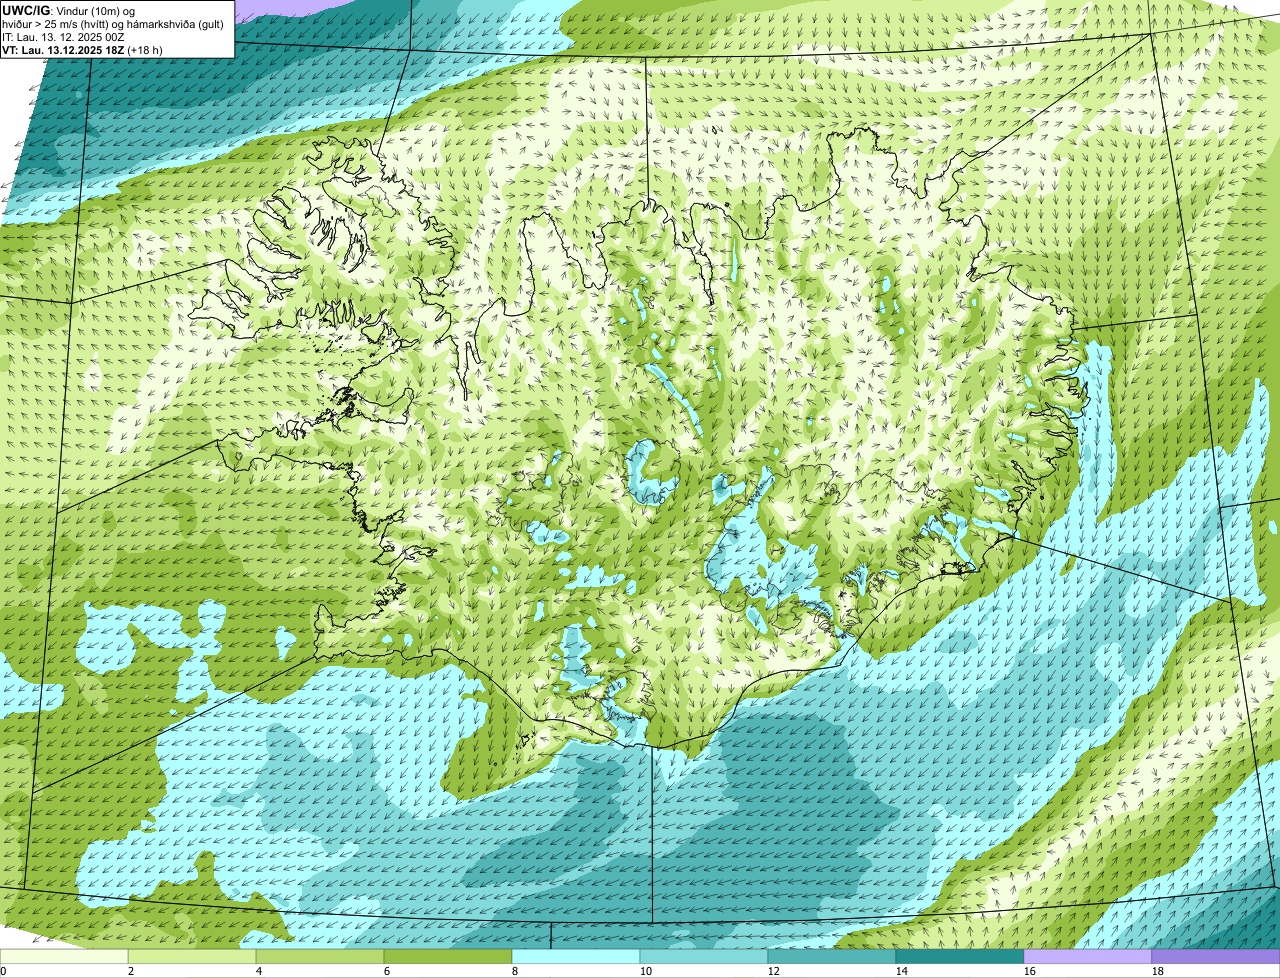Click the legend tick label "18"
This screenshot has width=1280, height=978.
(1158, 971)
